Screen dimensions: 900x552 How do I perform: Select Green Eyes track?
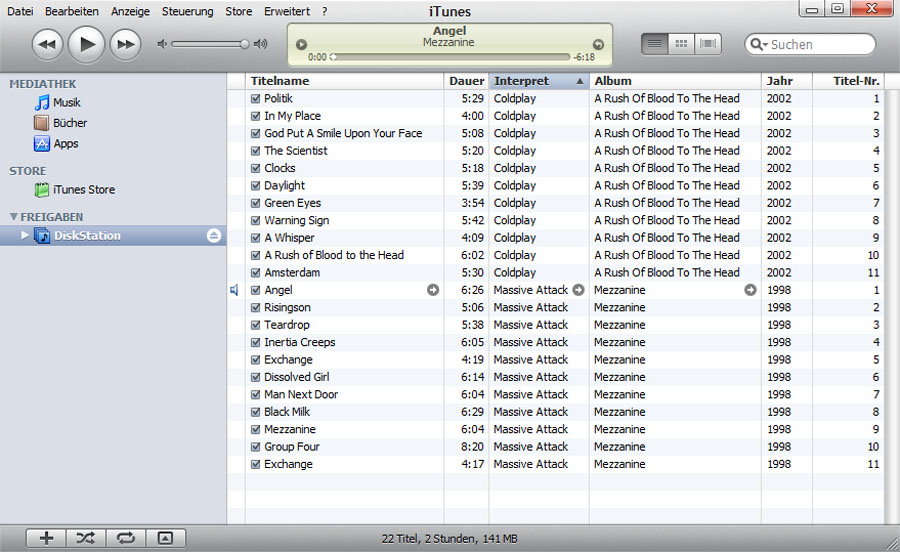click(x=555, y=203)
